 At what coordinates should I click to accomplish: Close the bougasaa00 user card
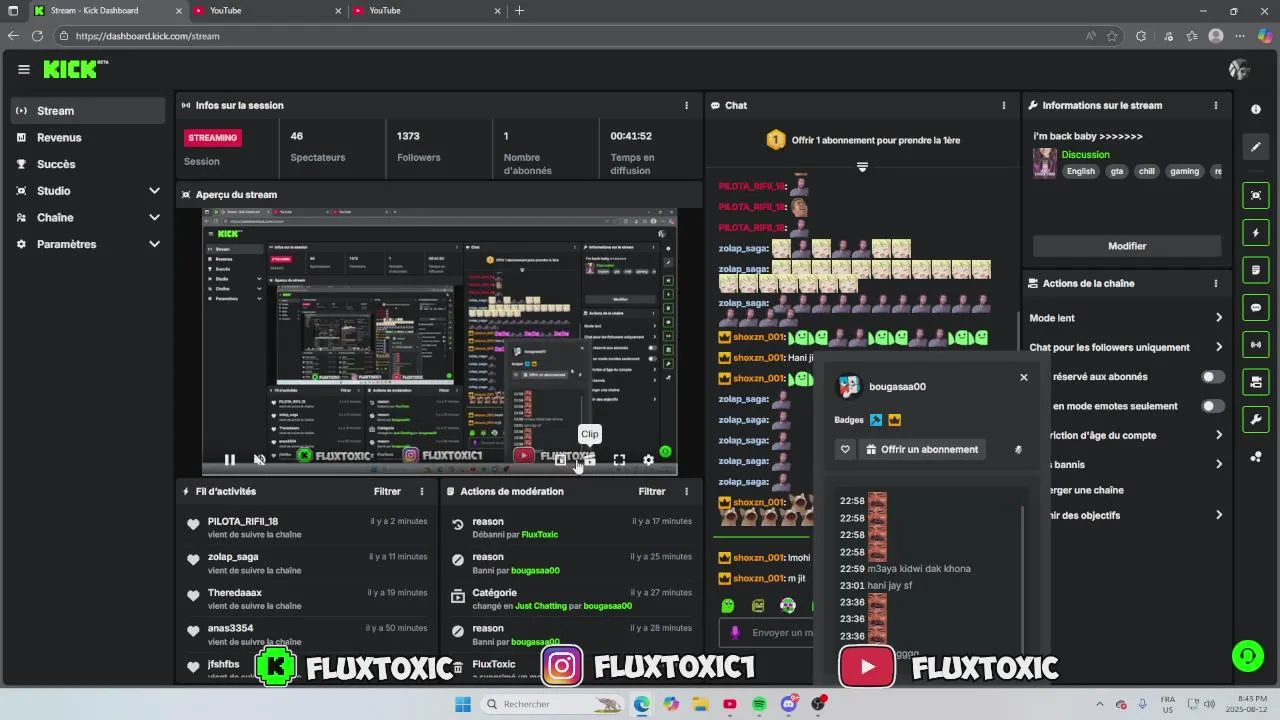click(1023, 377)
